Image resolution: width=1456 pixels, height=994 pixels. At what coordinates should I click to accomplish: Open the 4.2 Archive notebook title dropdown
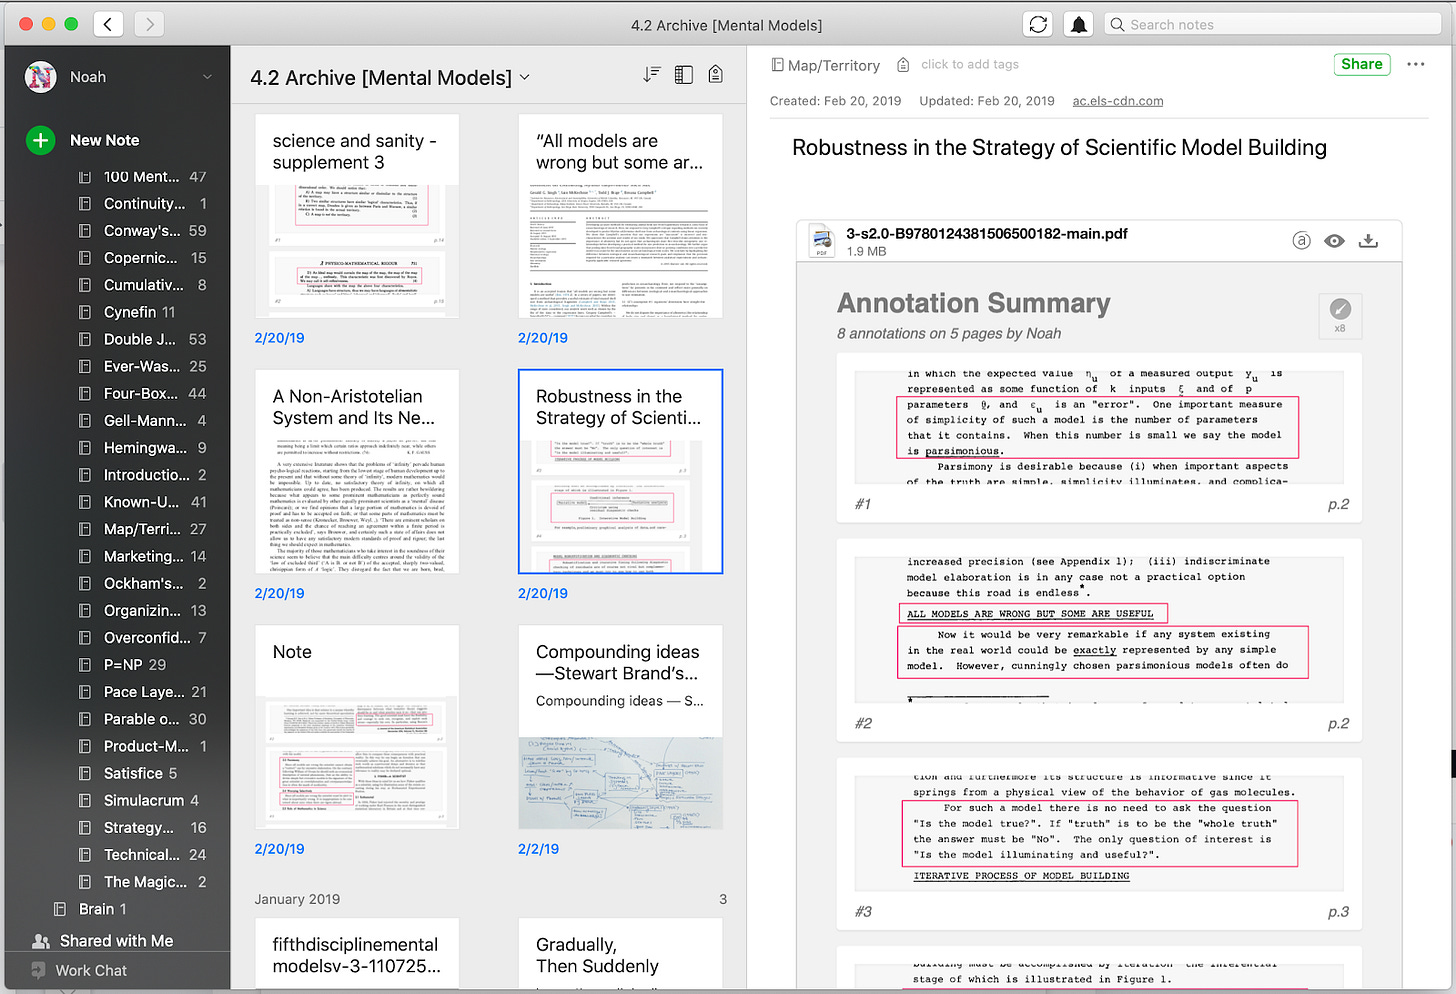390,77
